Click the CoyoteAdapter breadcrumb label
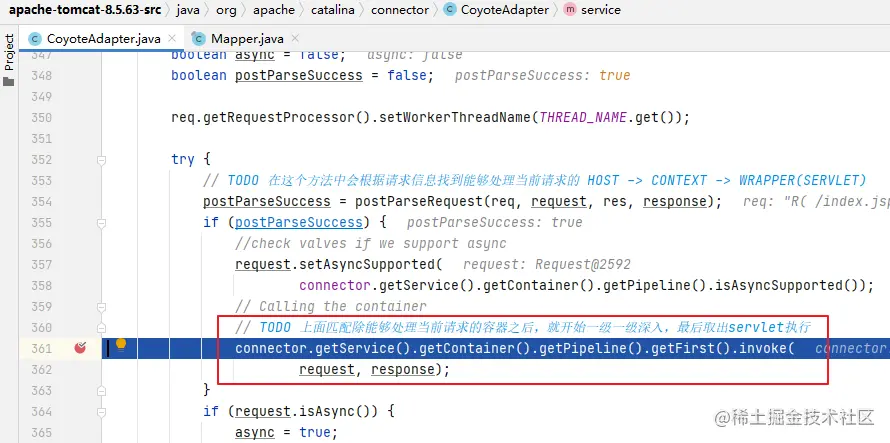The height and width of the screenshot is (443, 890). (x=505, y=10)
